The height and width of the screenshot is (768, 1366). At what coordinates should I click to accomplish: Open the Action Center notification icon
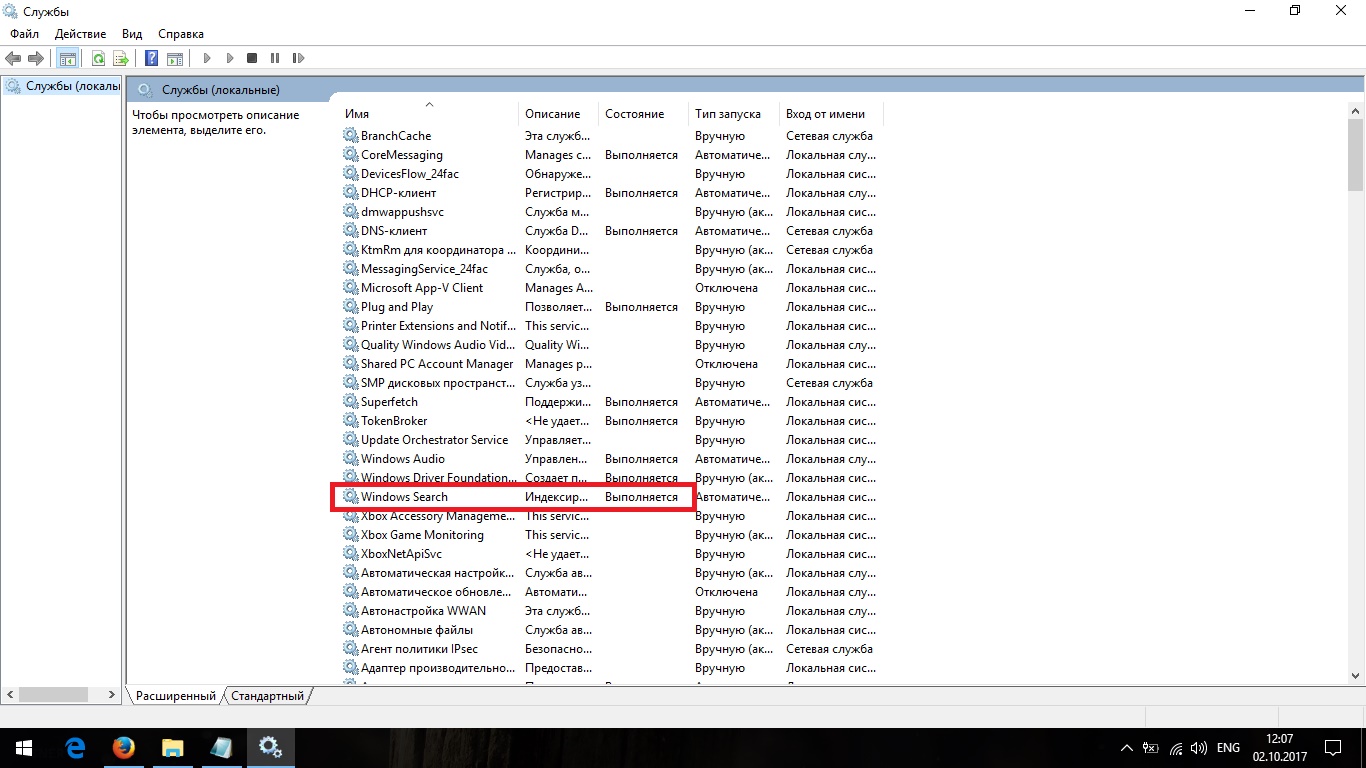tap(1333, 748)
